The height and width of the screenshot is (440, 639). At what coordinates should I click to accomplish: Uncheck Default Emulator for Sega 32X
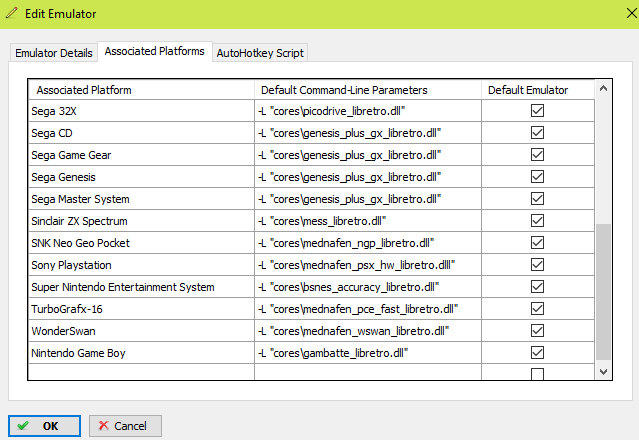point(537,111)
